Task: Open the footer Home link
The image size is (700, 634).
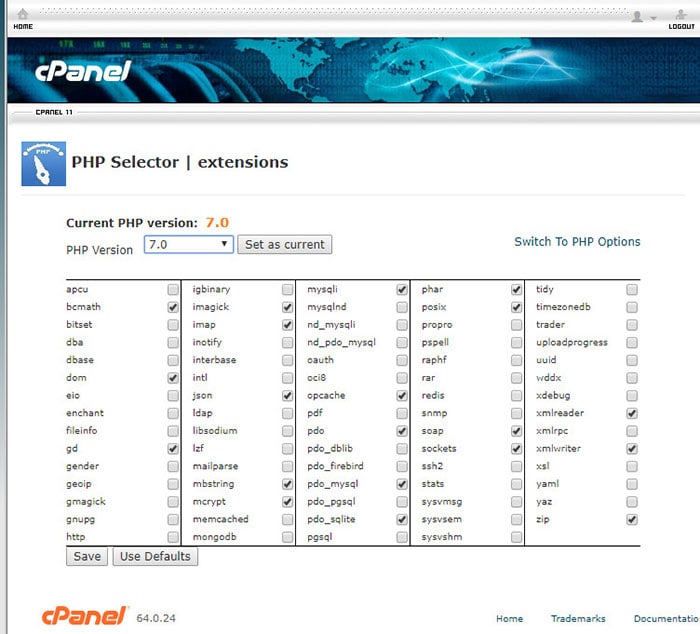Action: click(509, 618)
